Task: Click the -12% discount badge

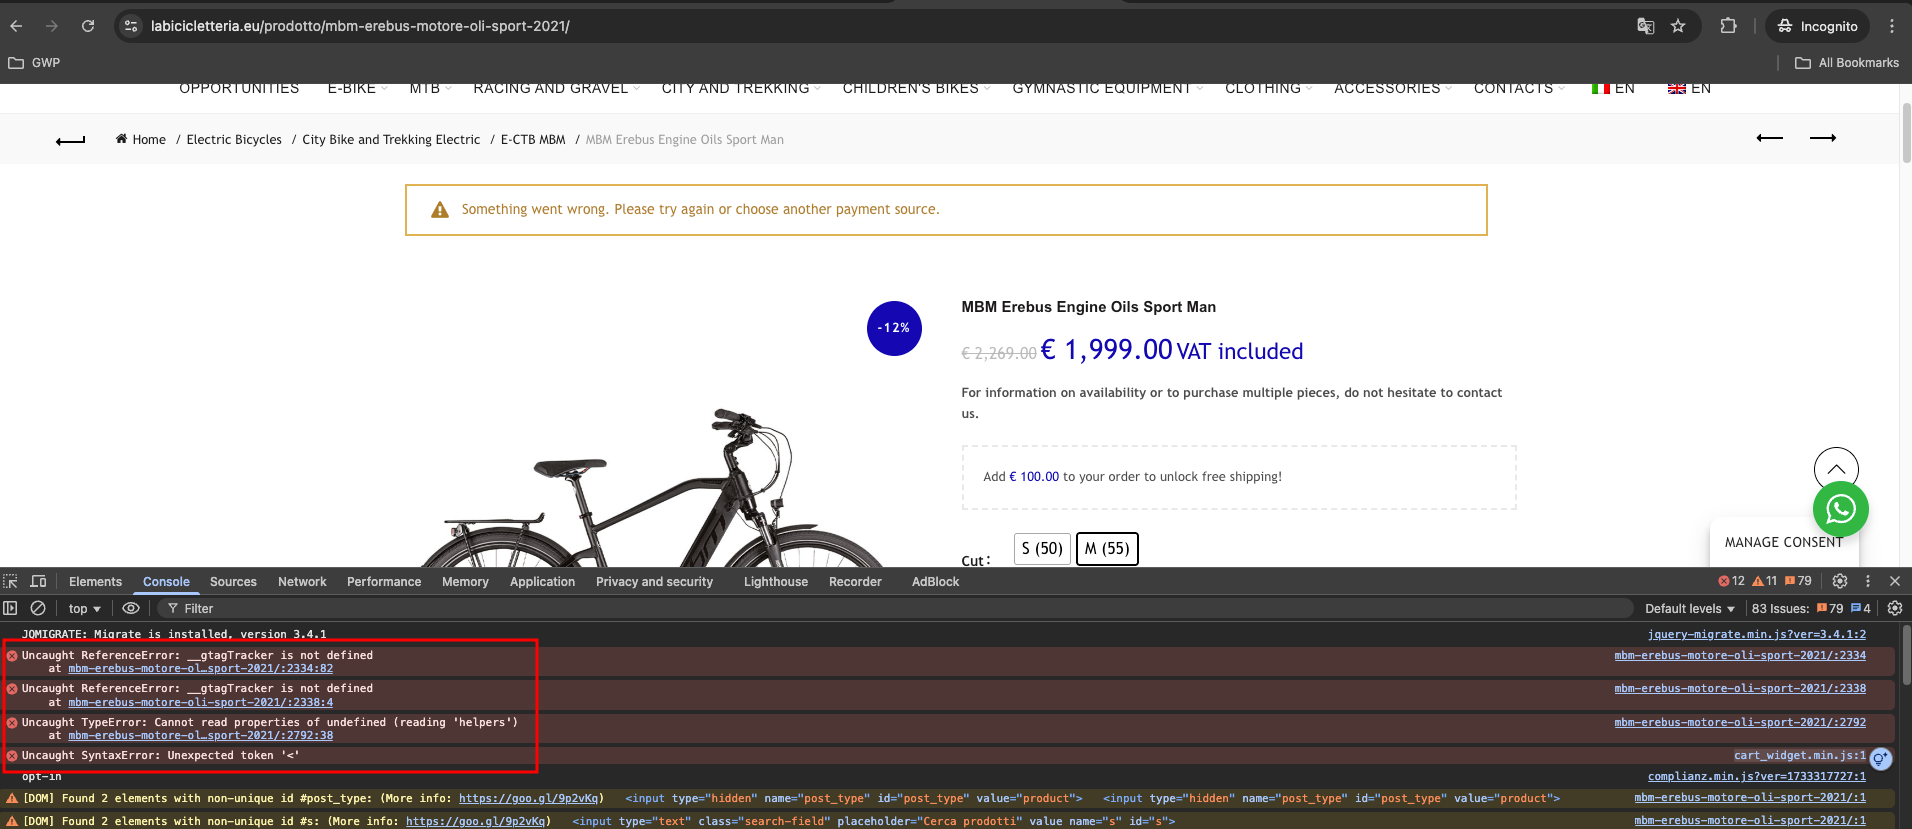Action: click(894, 328)
